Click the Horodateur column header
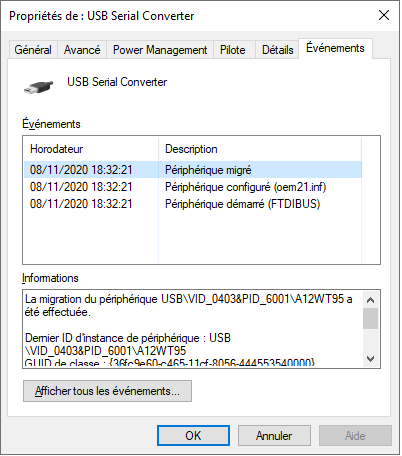Screen dimensions: 402x456 (x=91, y=149)
